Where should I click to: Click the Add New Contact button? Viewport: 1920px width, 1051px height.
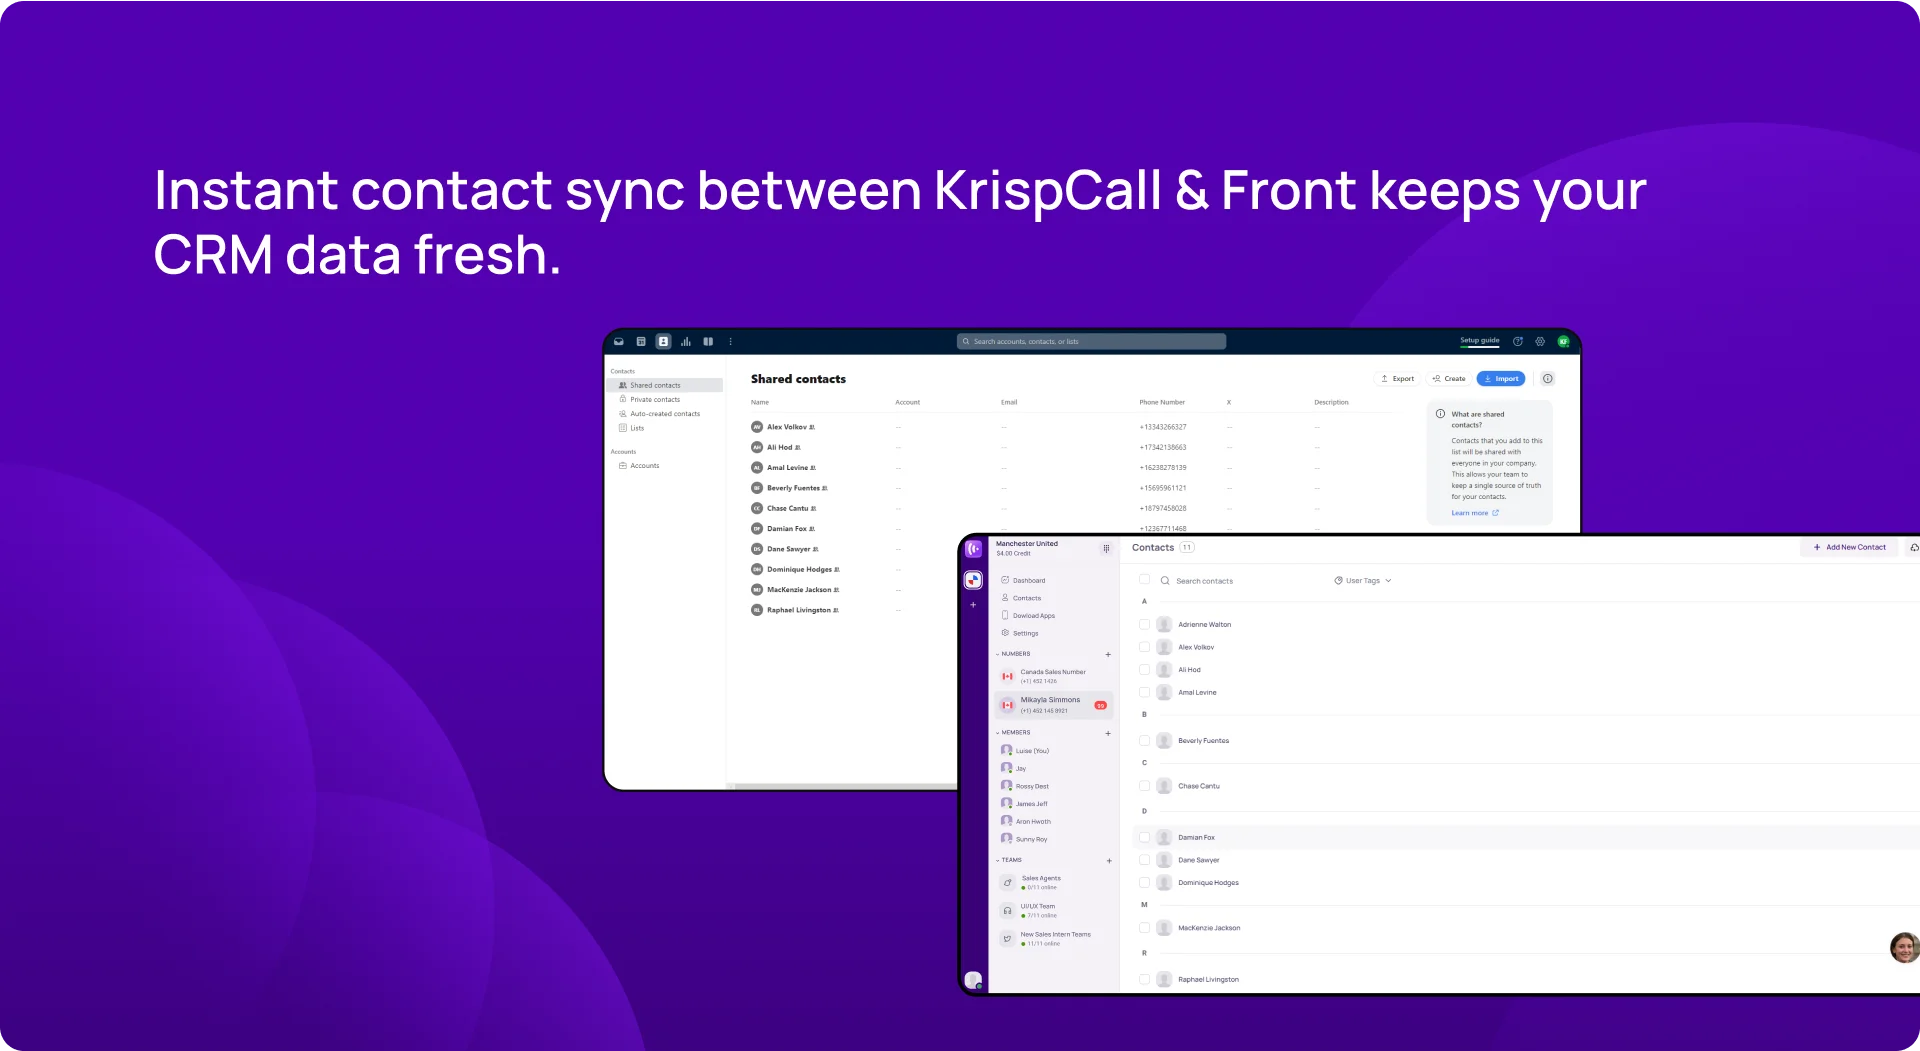tap(1850, 547)
